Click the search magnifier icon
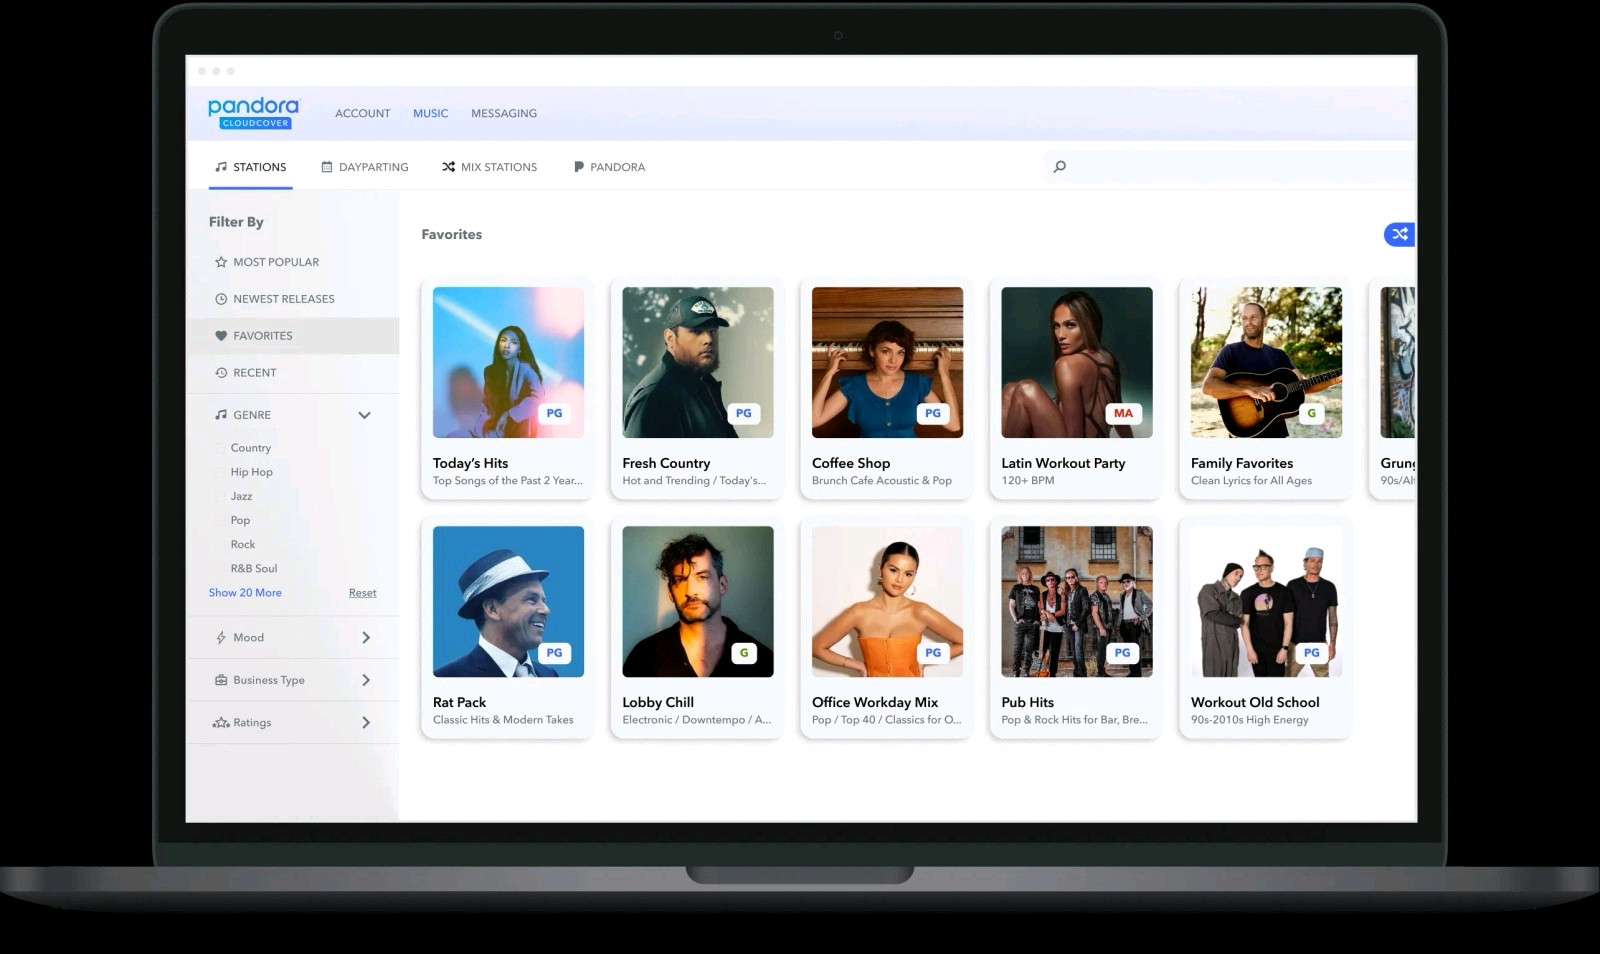The image size is (1600, 954). pos(1059,167)
